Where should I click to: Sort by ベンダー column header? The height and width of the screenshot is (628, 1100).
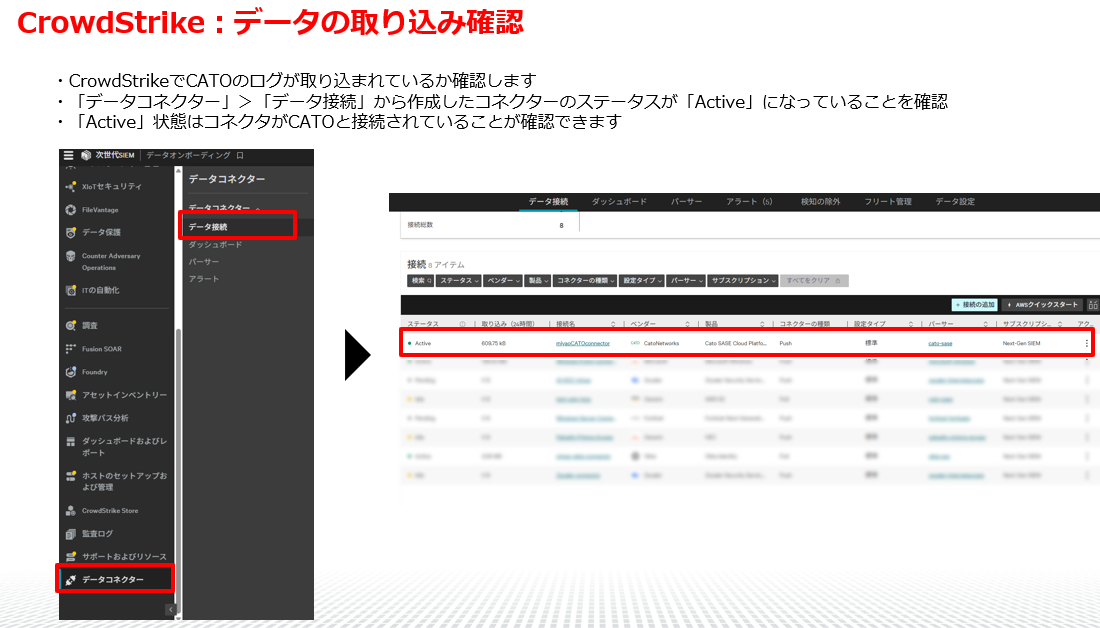pyautogui.click(x=643, y=324)
